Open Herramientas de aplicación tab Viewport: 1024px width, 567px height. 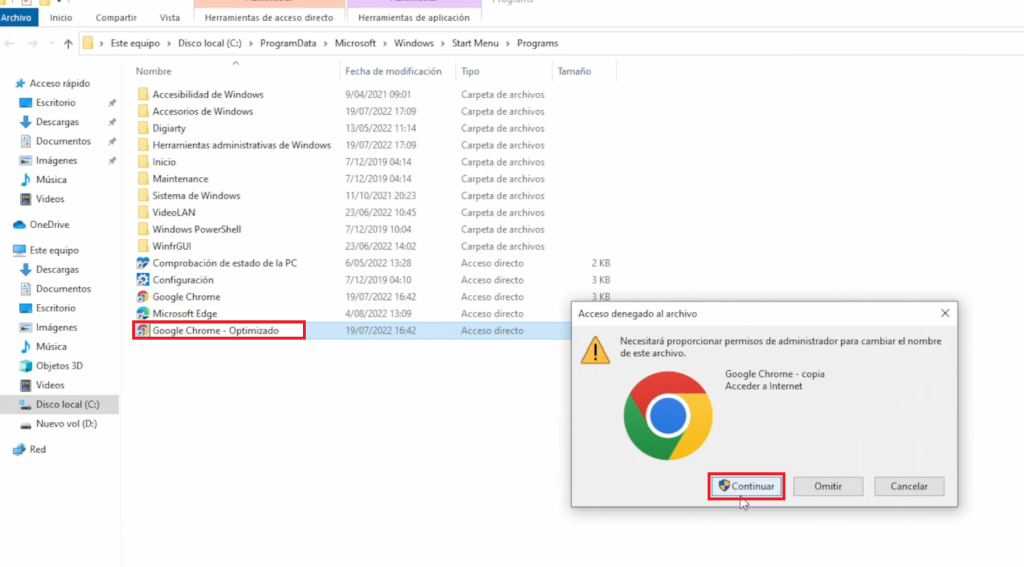point(414,18)
